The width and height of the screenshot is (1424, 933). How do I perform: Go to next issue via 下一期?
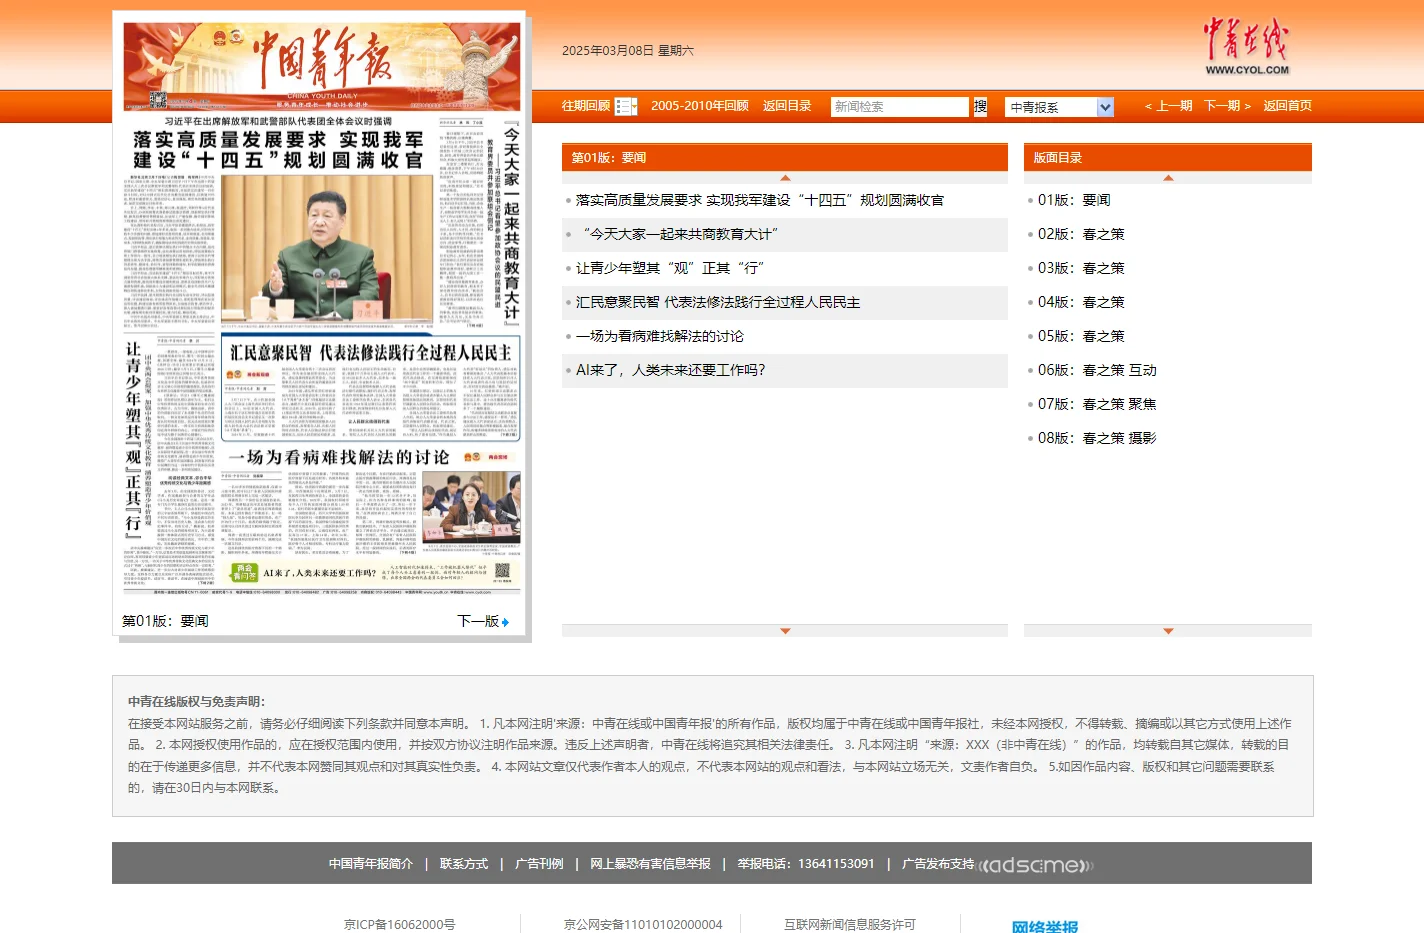[1227, 106]
